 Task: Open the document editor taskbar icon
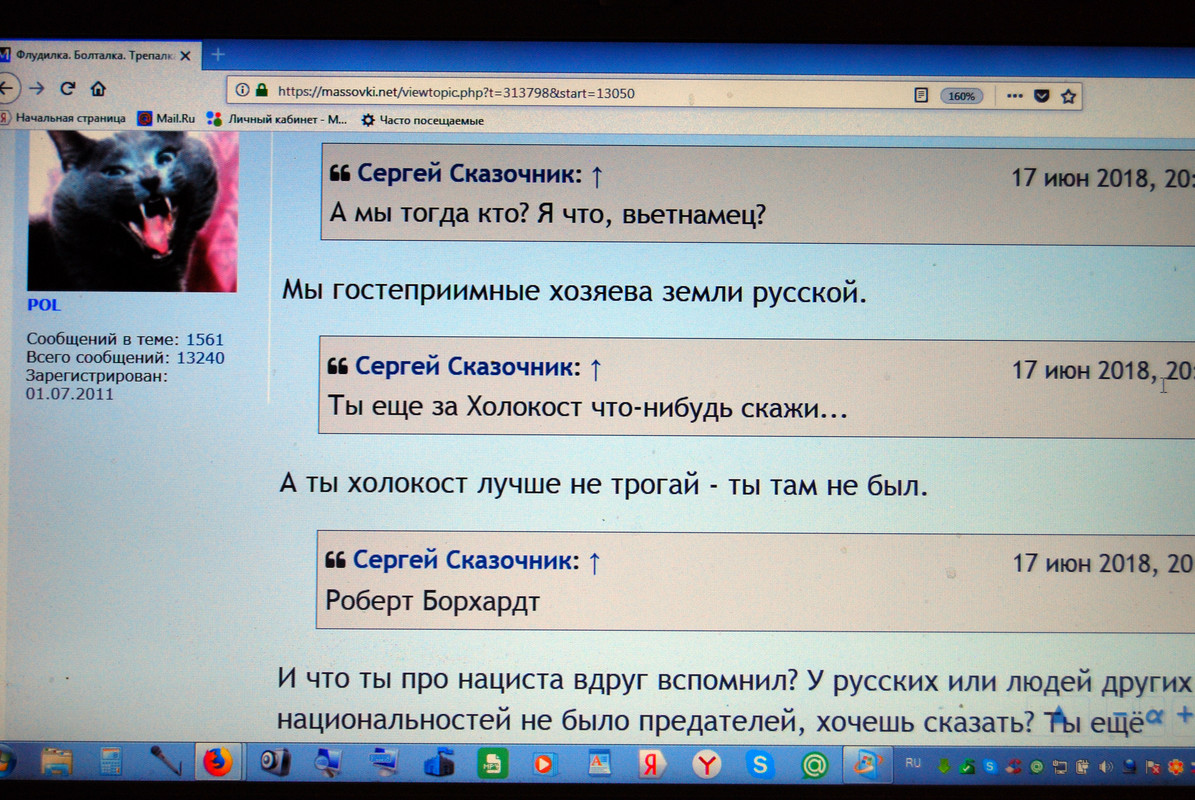(600, 763)
